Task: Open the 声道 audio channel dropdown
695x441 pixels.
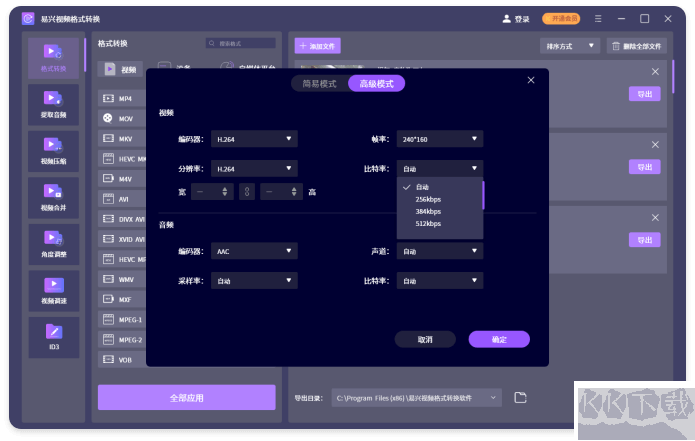Action: pyautogui.click(x=439, y=252)
